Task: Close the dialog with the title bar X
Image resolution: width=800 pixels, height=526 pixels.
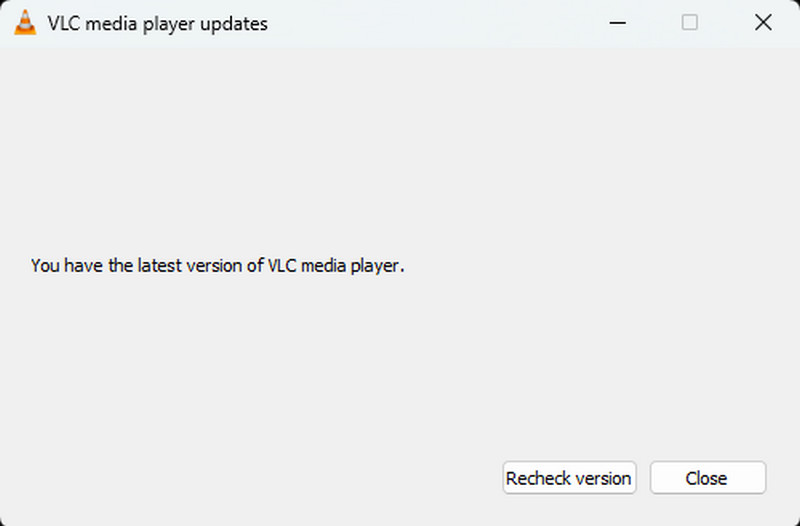Action: [x=763, y=23]
